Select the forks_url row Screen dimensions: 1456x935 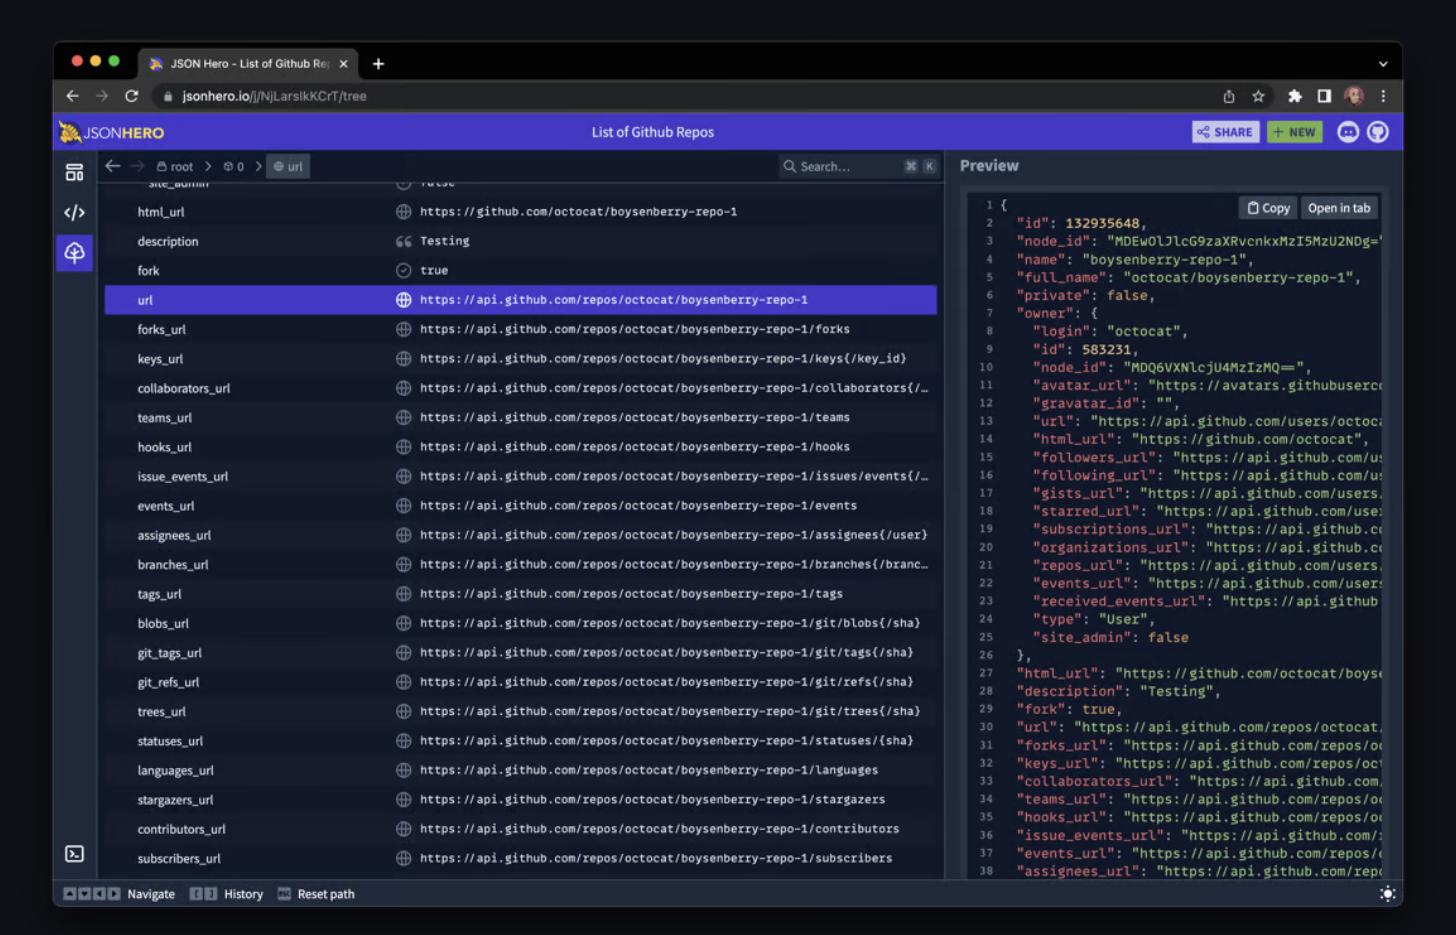tap(521, 329)
